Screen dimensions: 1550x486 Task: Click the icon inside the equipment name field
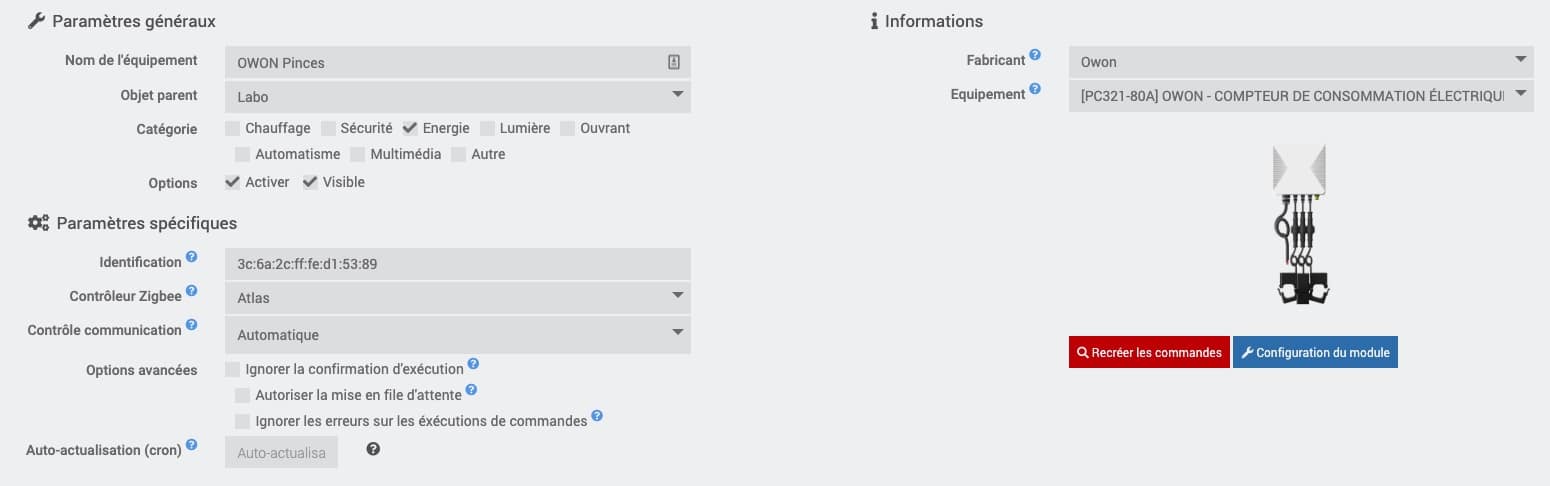[674, 62]
